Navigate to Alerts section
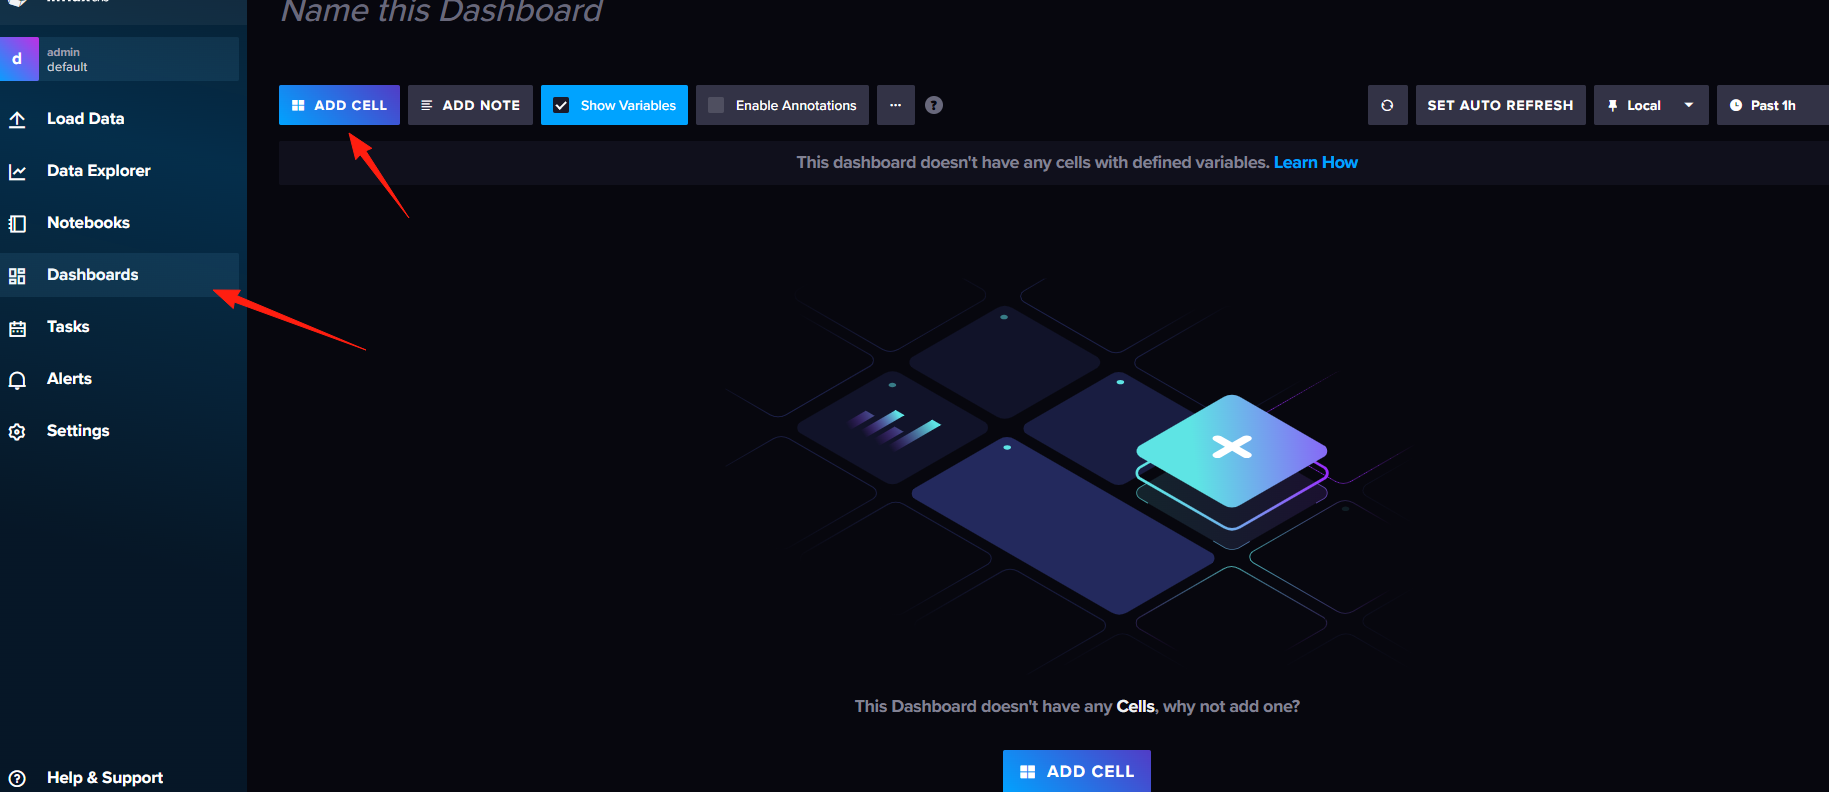The height and width of the screenshot is (792, 1829). (119, 379)
